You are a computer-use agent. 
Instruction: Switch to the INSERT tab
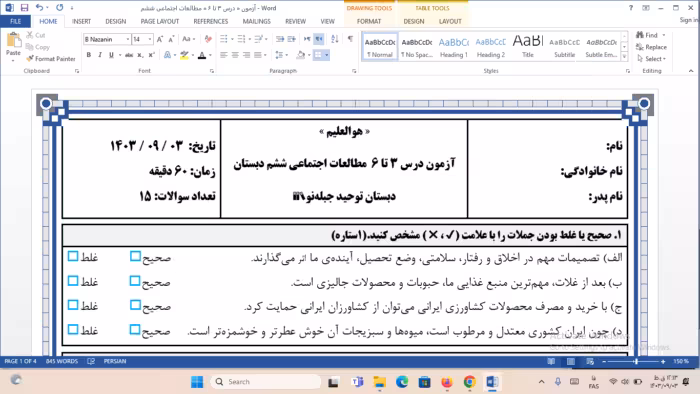tap(81, 21)
